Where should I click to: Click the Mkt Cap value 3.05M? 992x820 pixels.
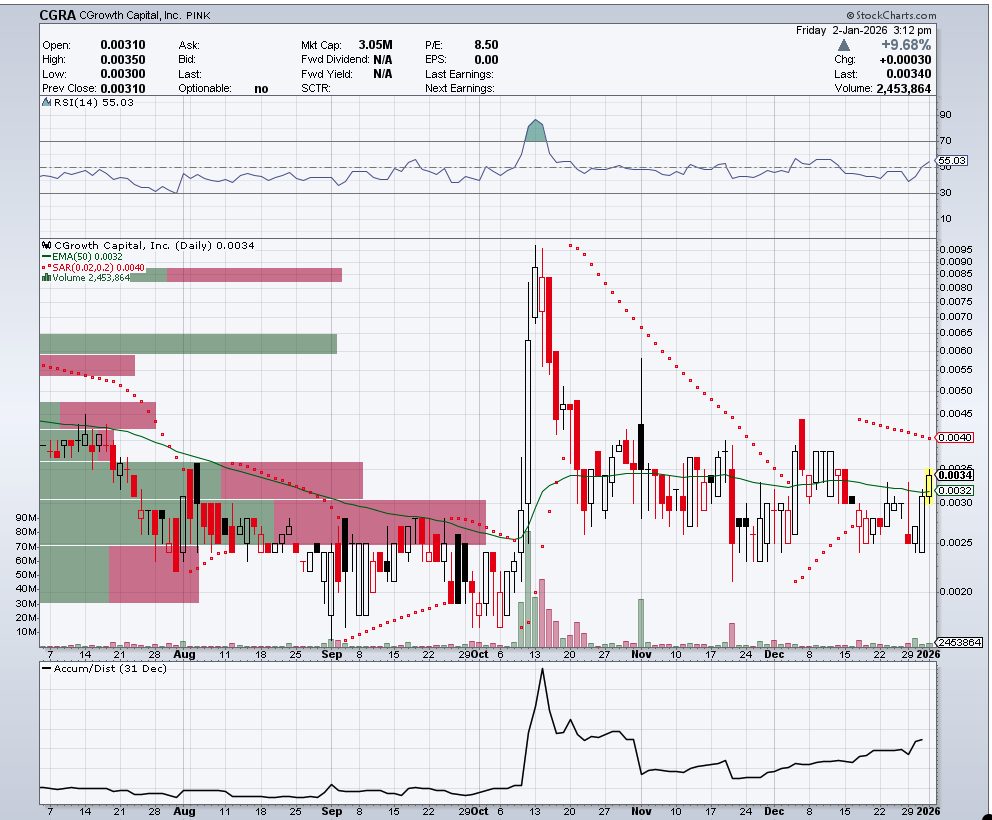(x=375, y=45)
